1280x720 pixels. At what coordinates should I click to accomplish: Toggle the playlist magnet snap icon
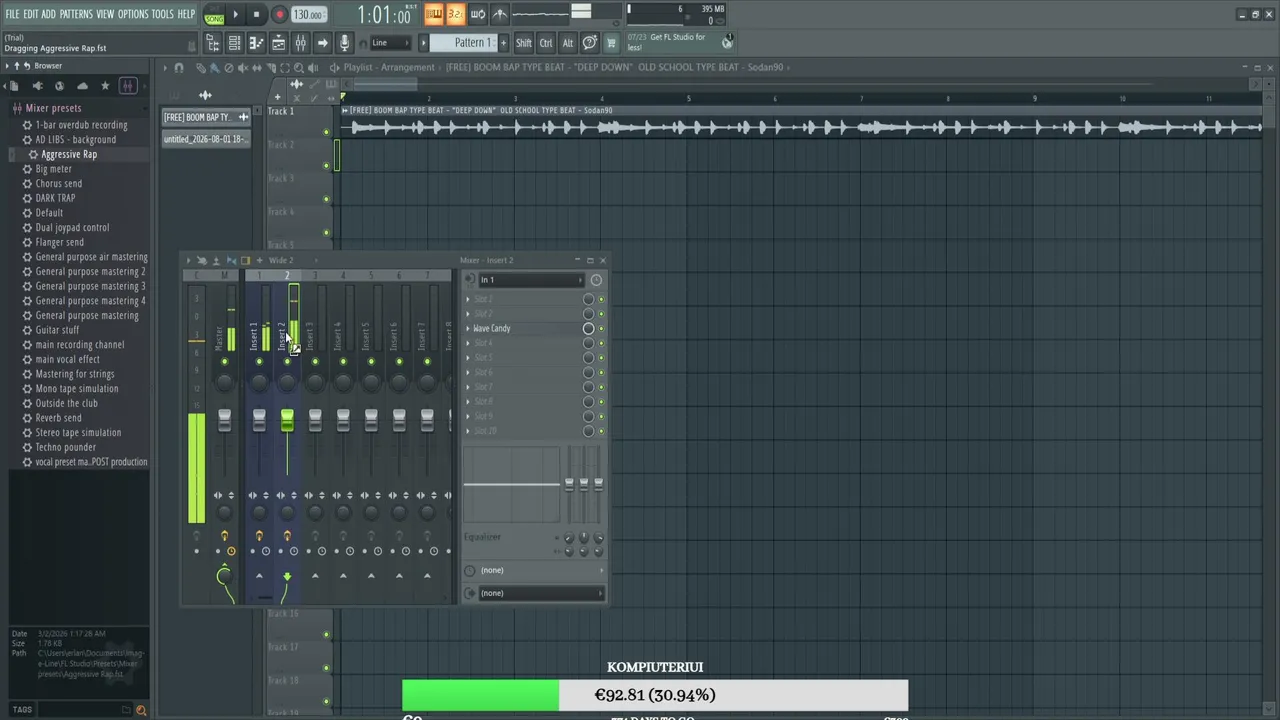click(179, 68)
